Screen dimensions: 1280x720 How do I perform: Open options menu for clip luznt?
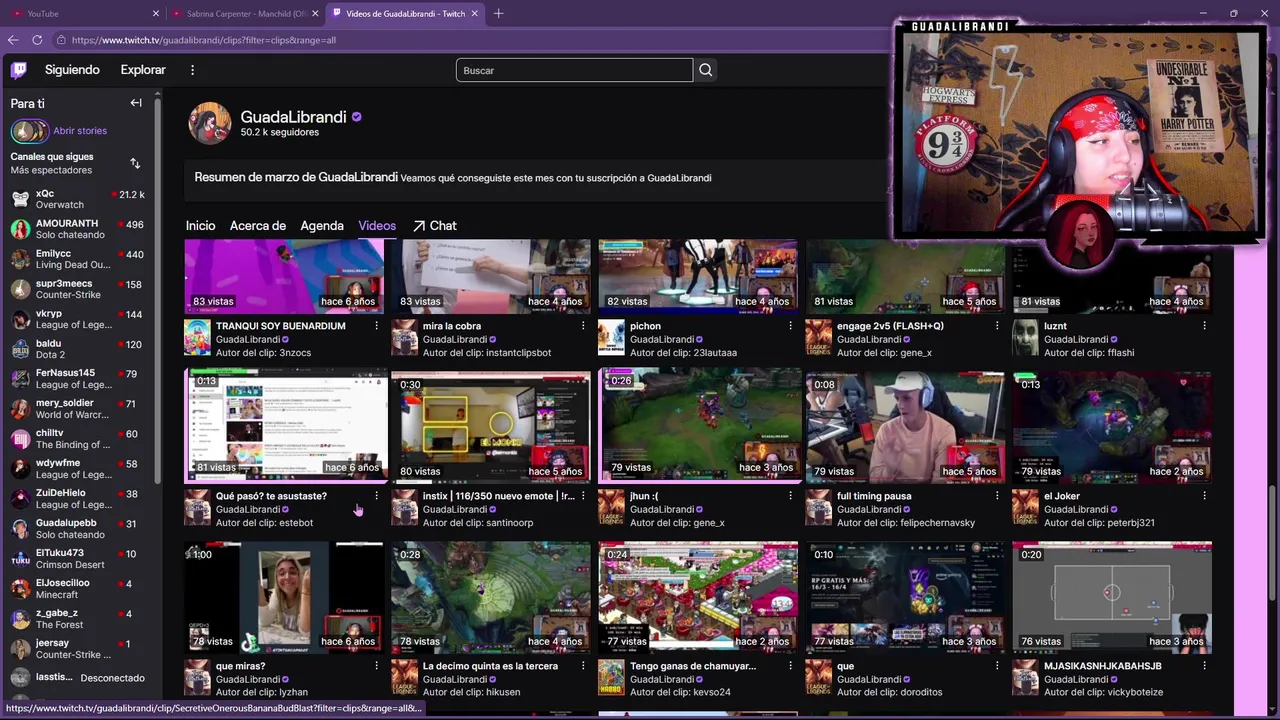(1204, 326)
